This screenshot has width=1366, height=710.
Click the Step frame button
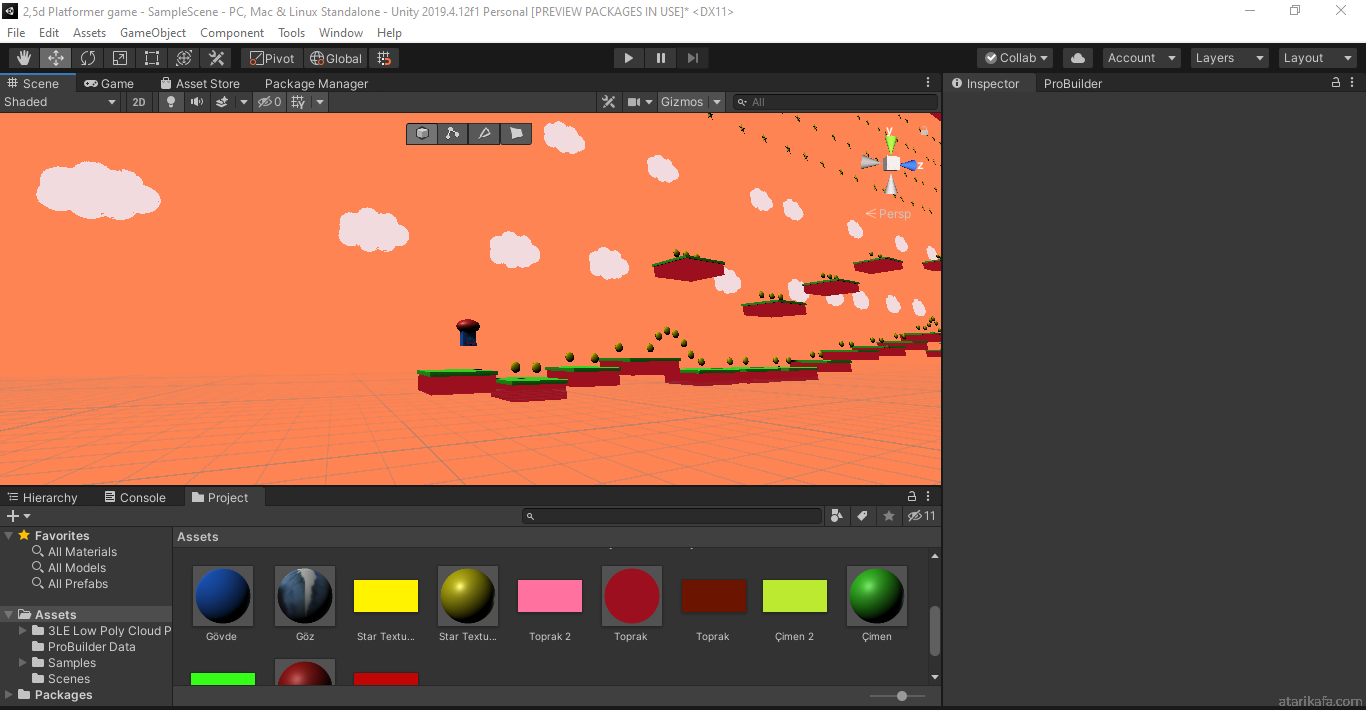[692, 58]
